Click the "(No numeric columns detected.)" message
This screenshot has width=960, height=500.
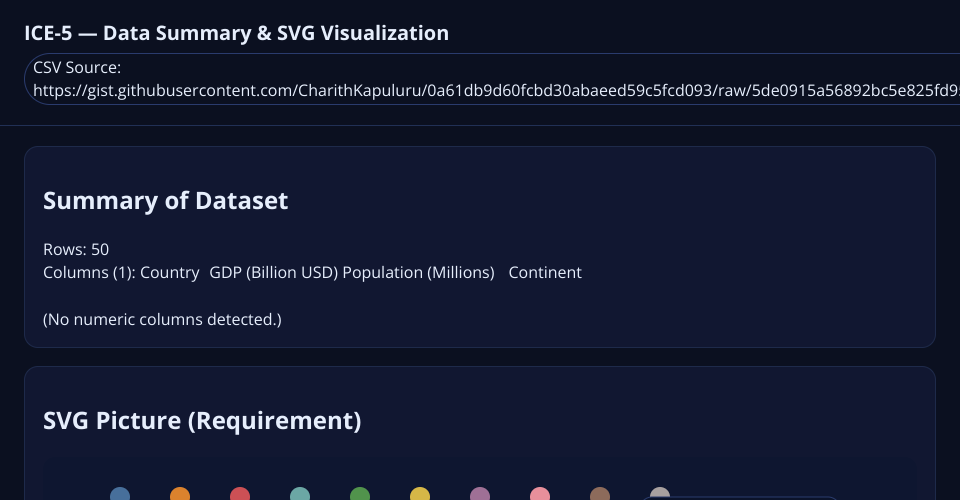click(162, 320)
